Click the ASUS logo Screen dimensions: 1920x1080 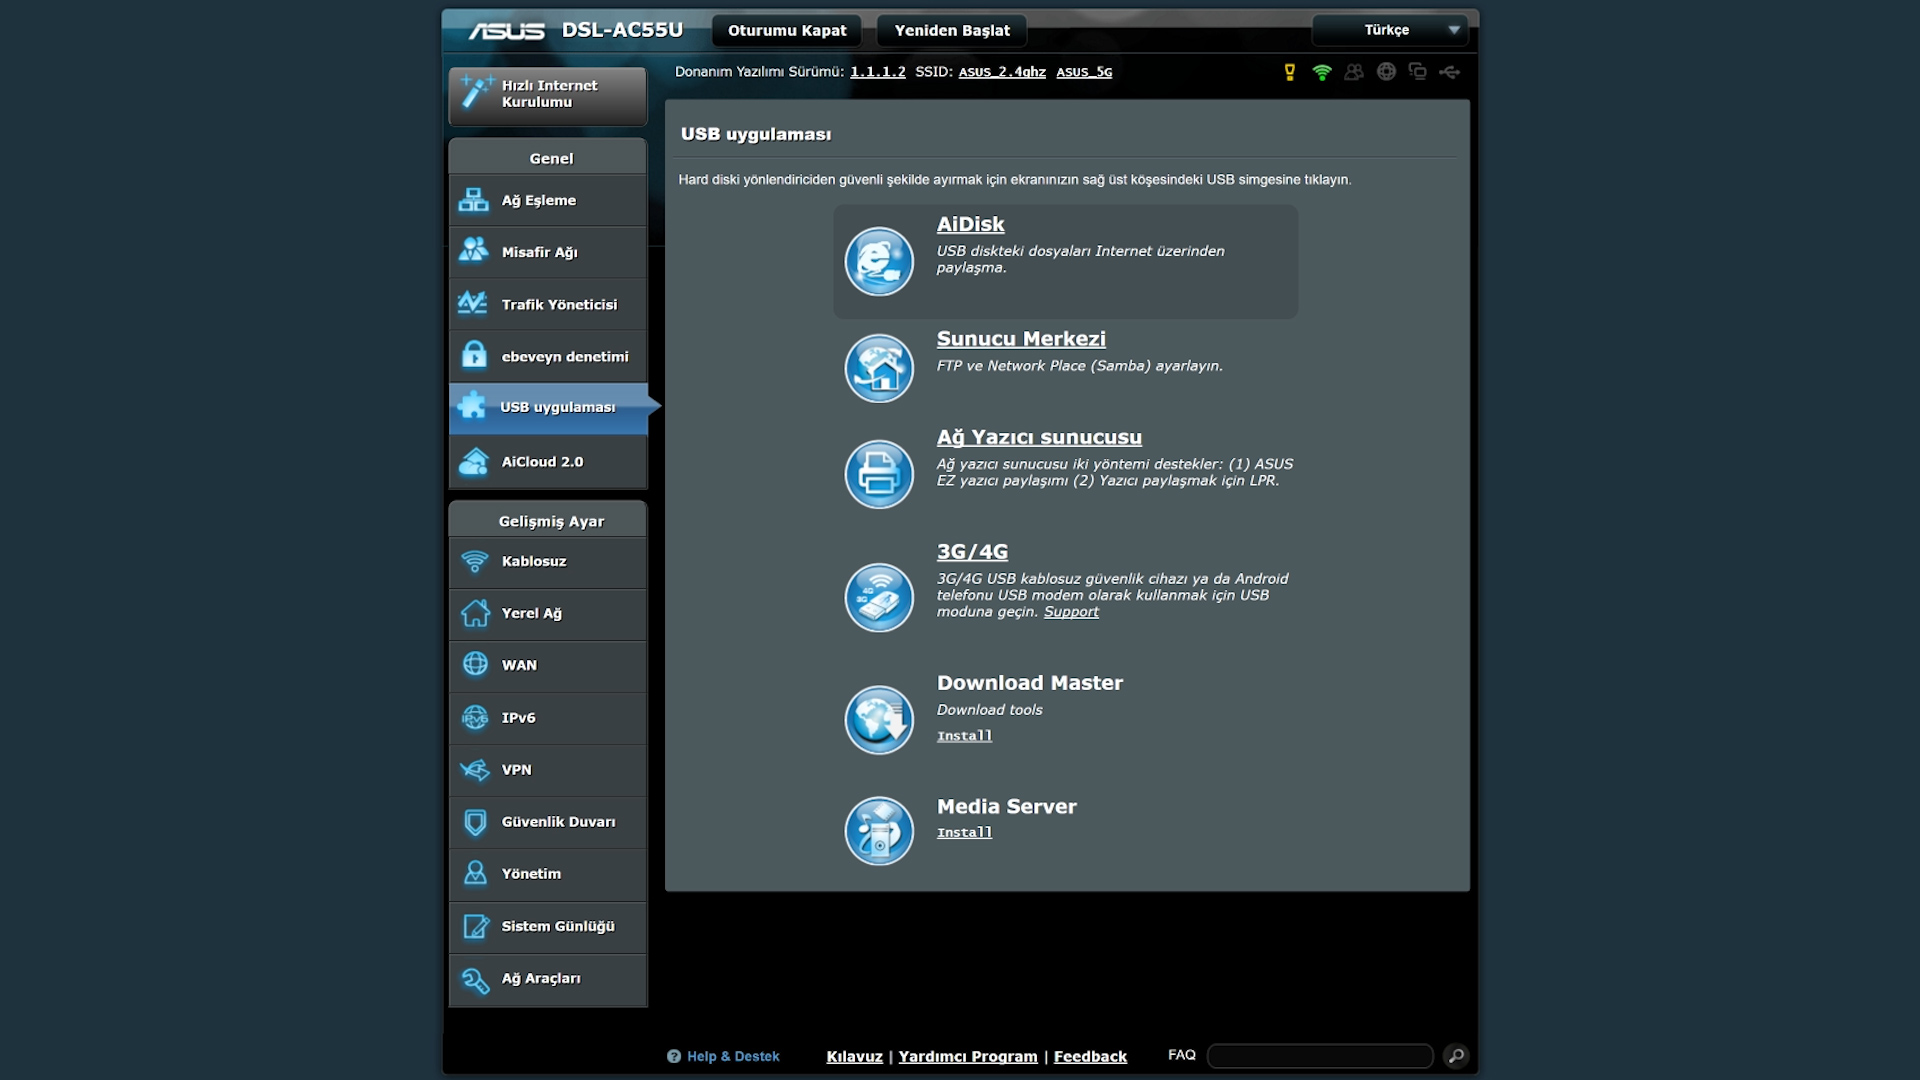507,31
